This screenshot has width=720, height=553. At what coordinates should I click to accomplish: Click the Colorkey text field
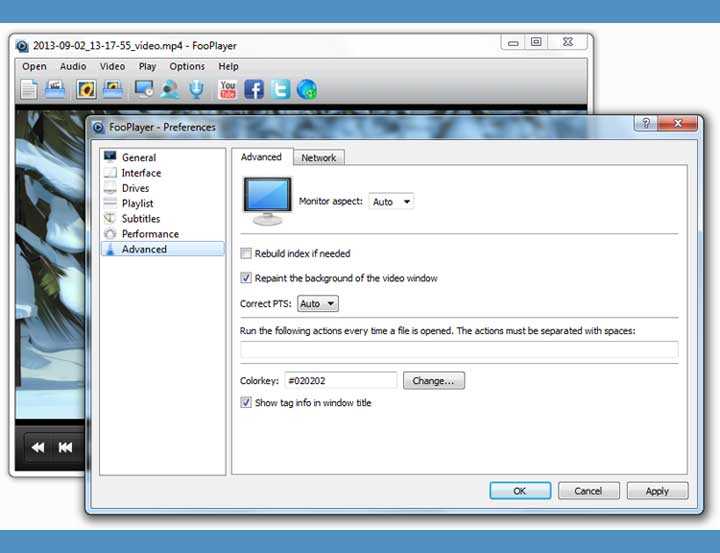click(341, 380)
